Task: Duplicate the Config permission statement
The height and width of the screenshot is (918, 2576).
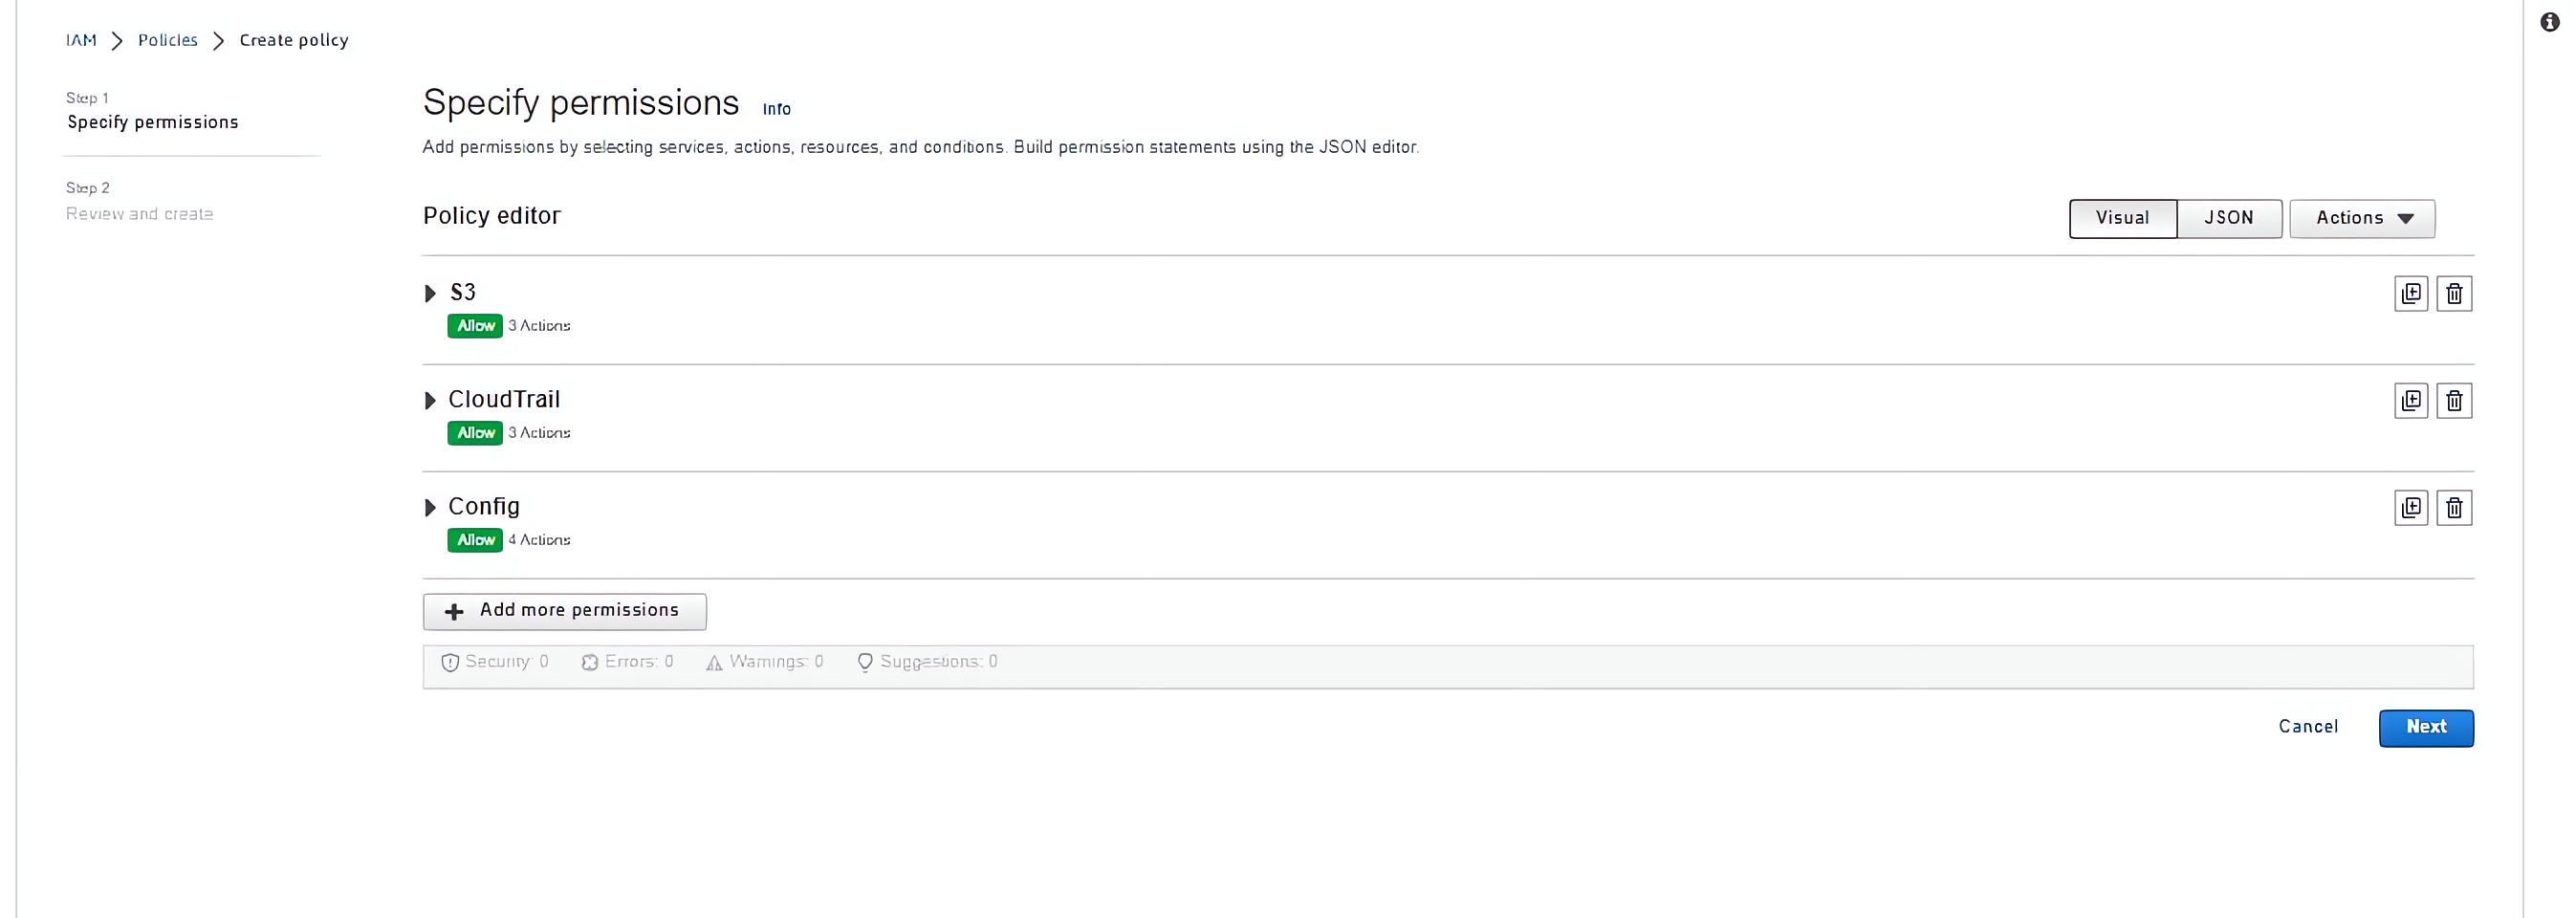Action: pyautogui.click(x=2410, y=507)
